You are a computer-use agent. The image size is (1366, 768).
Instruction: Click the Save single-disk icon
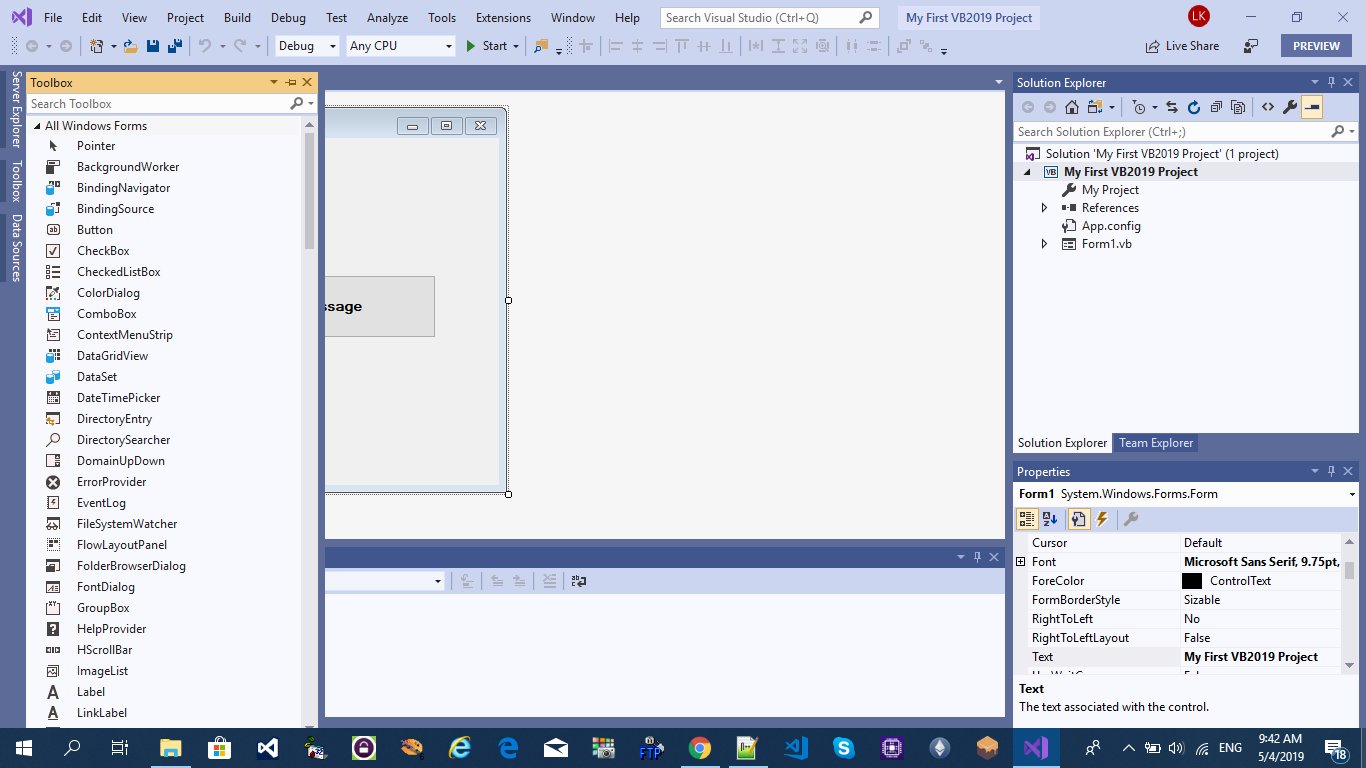153,46
